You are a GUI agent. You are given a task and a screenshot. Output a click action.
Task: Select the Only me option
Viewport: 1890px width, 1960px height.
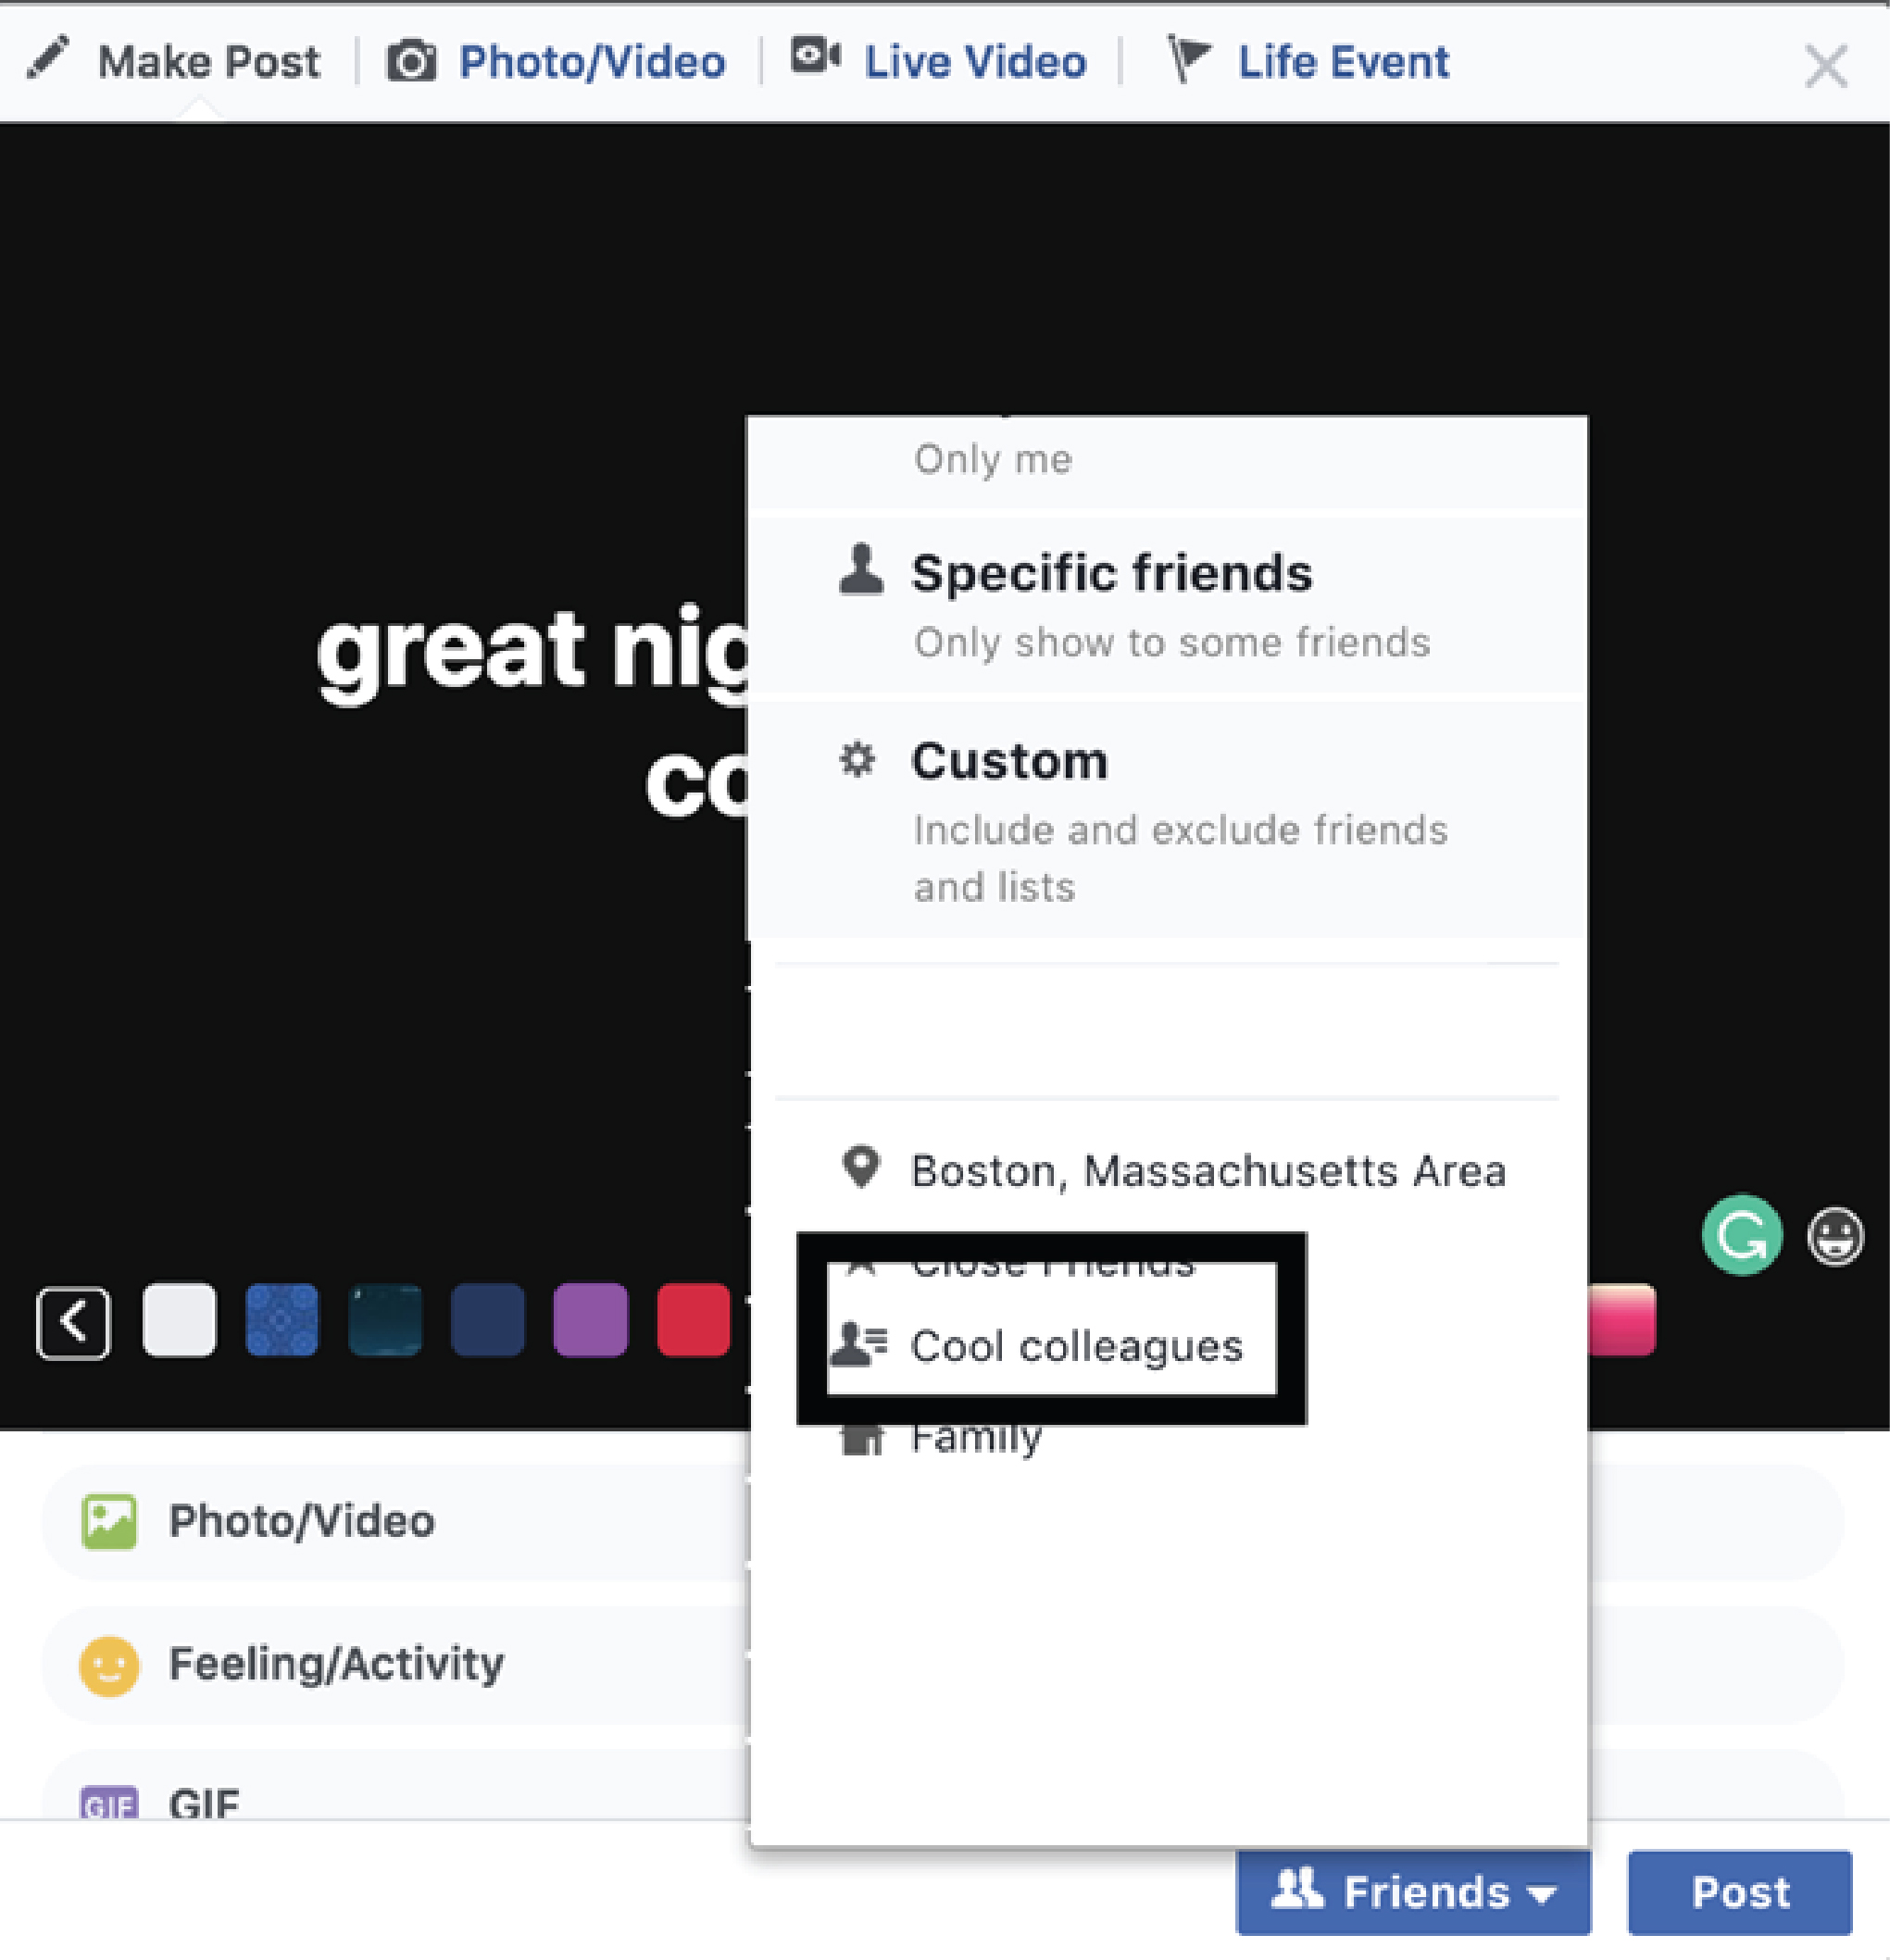992,460
